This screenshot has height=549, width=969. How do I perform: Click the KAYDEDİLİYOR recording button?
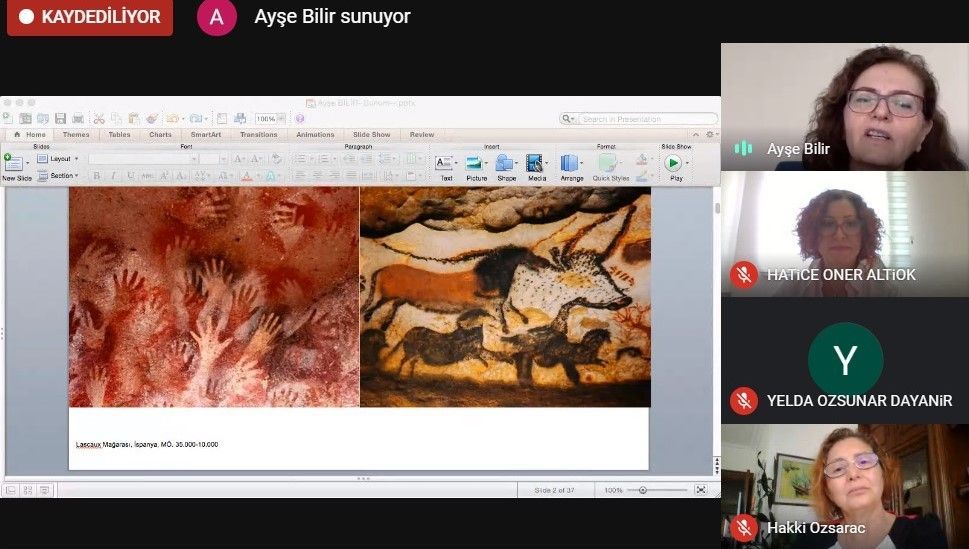pyautogui.click(x=90, y=17)
